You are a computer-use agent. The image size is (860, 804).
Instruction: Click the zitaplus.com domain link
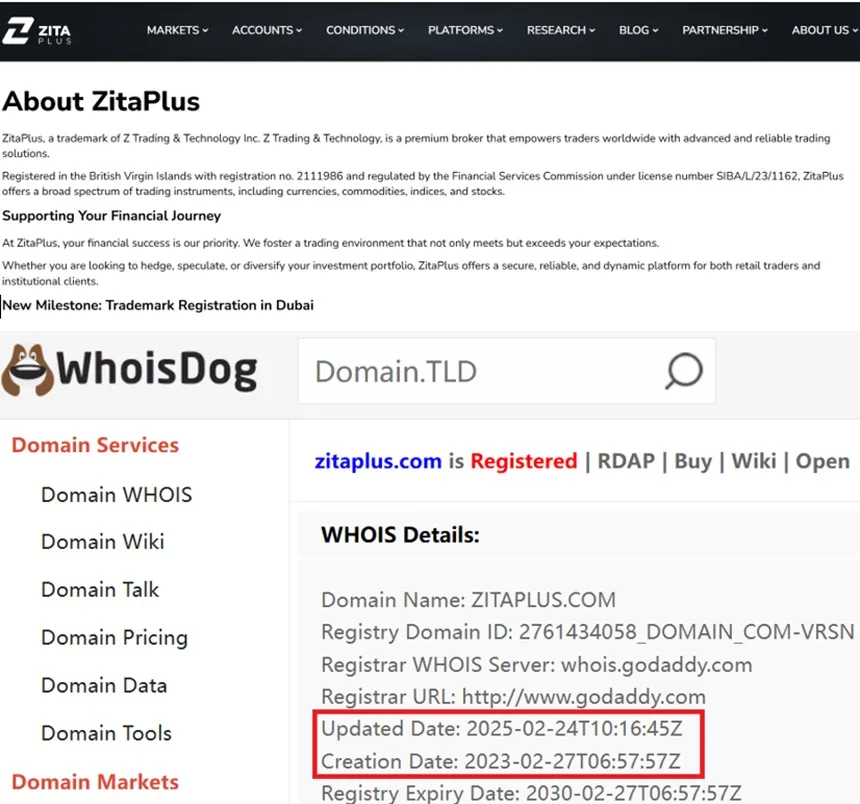click(x=378, y=461)
